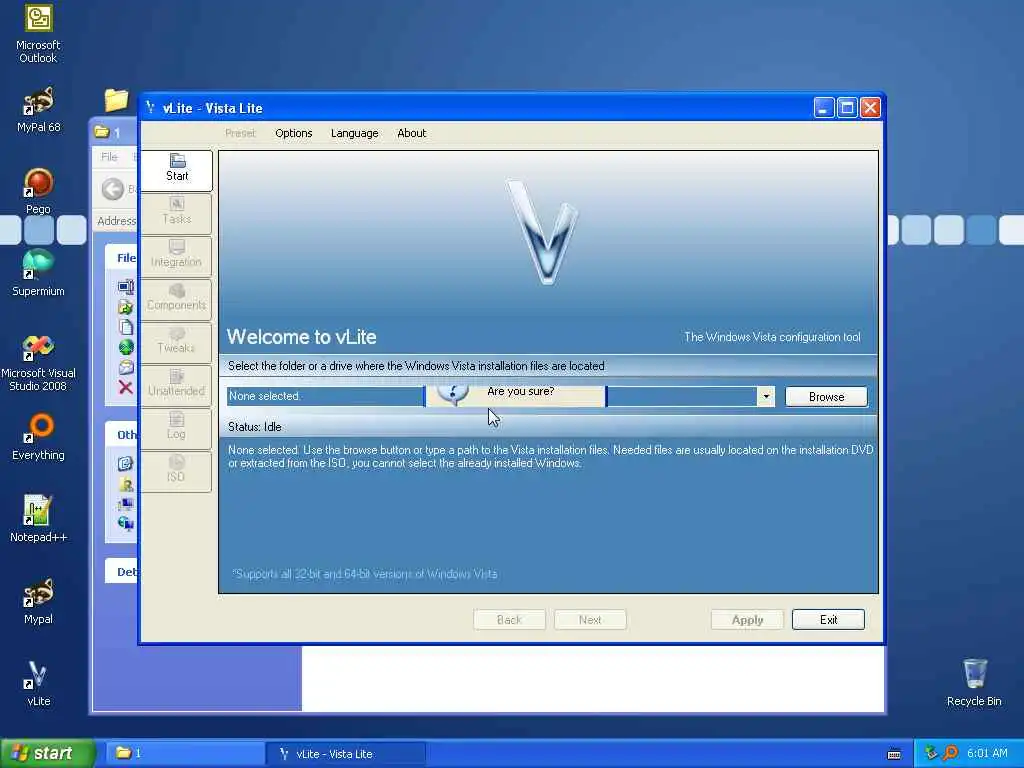This screenshot has height=768, width=1024.
Task: Click the Browse button
Action: tap(826, 396)
